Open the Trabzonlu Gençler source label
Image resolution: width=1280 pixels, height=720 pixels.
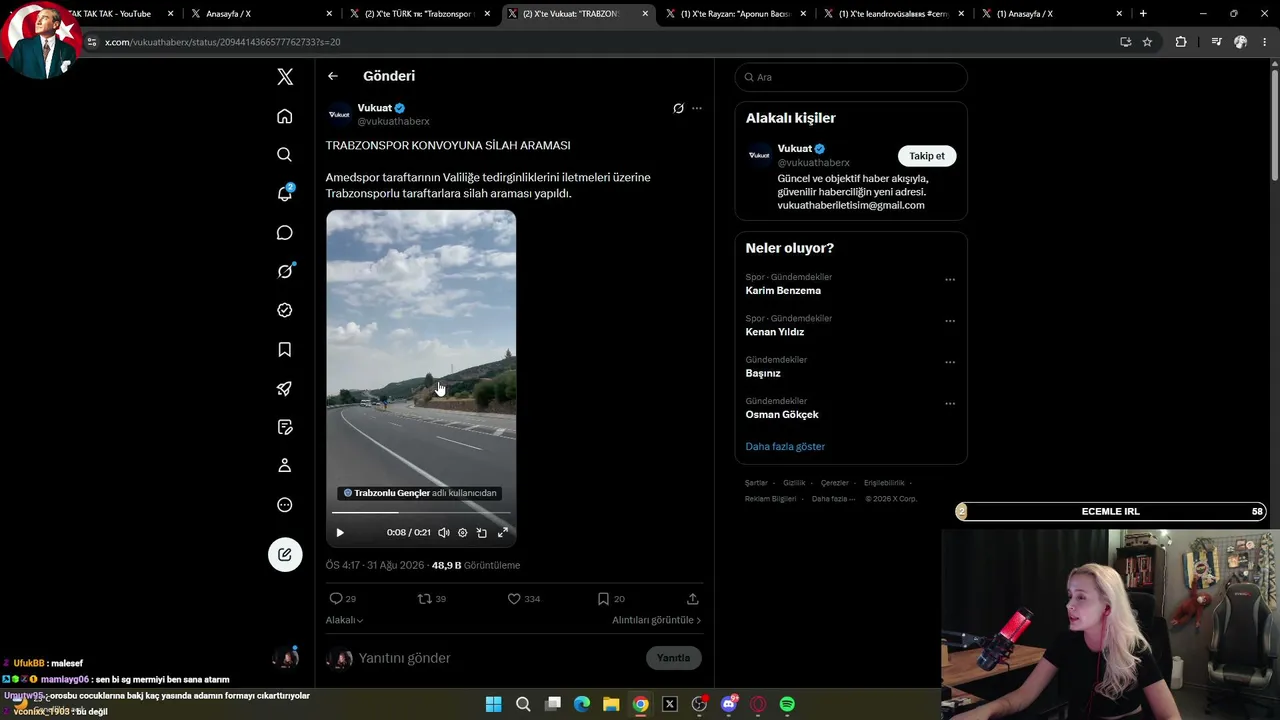pos(420,493)
